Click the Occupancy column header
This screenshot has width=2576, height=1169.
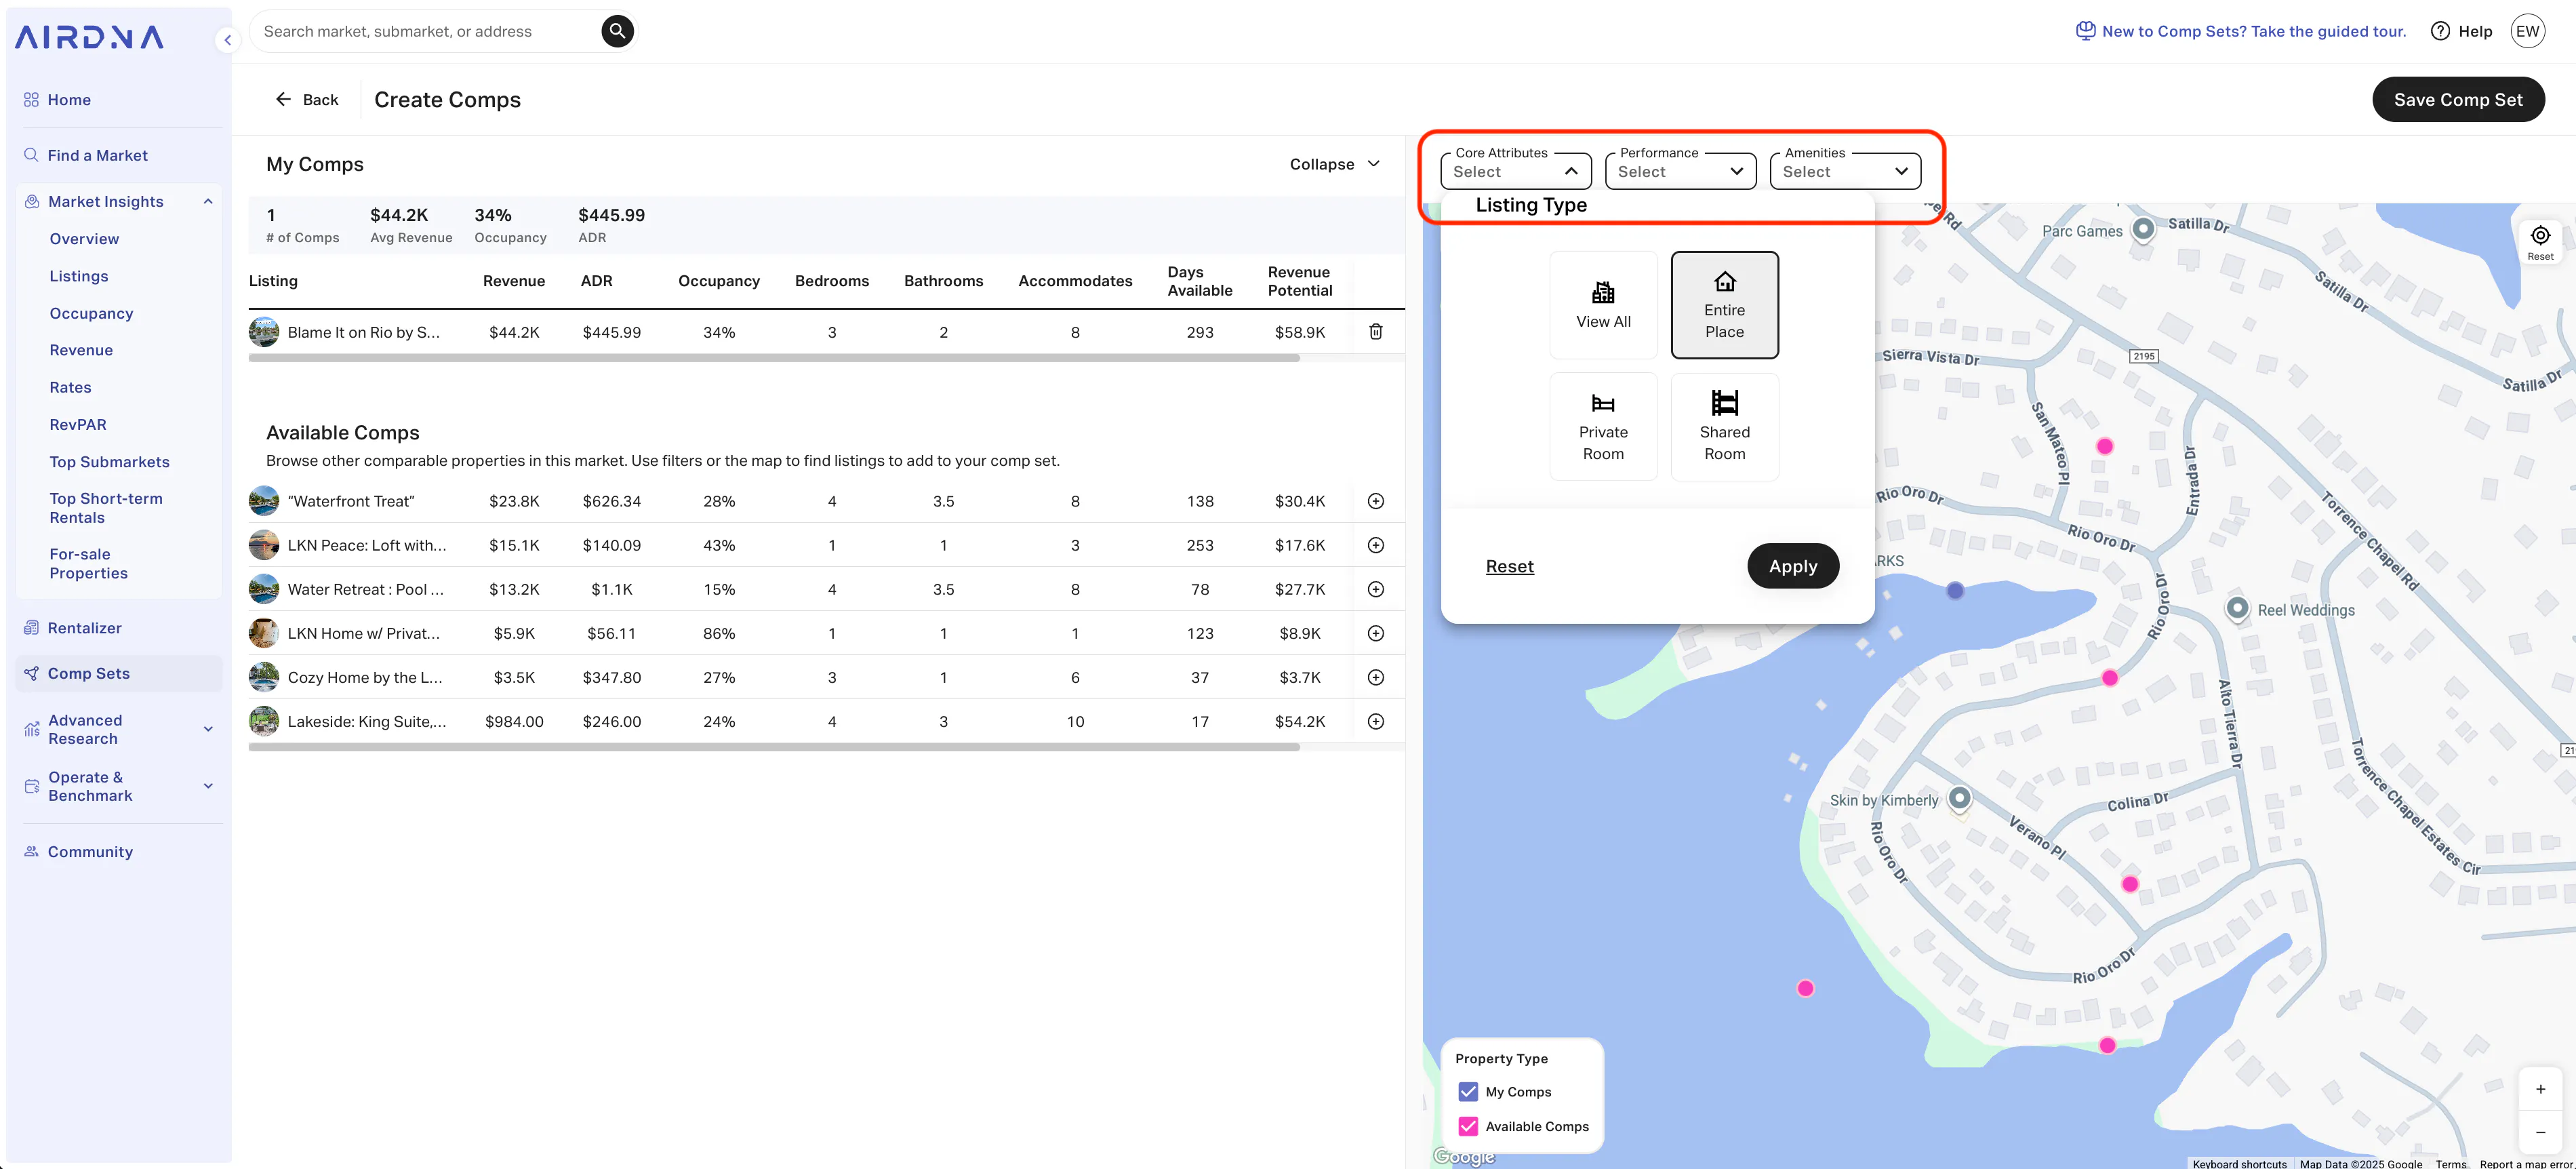[x=718, y=281]
